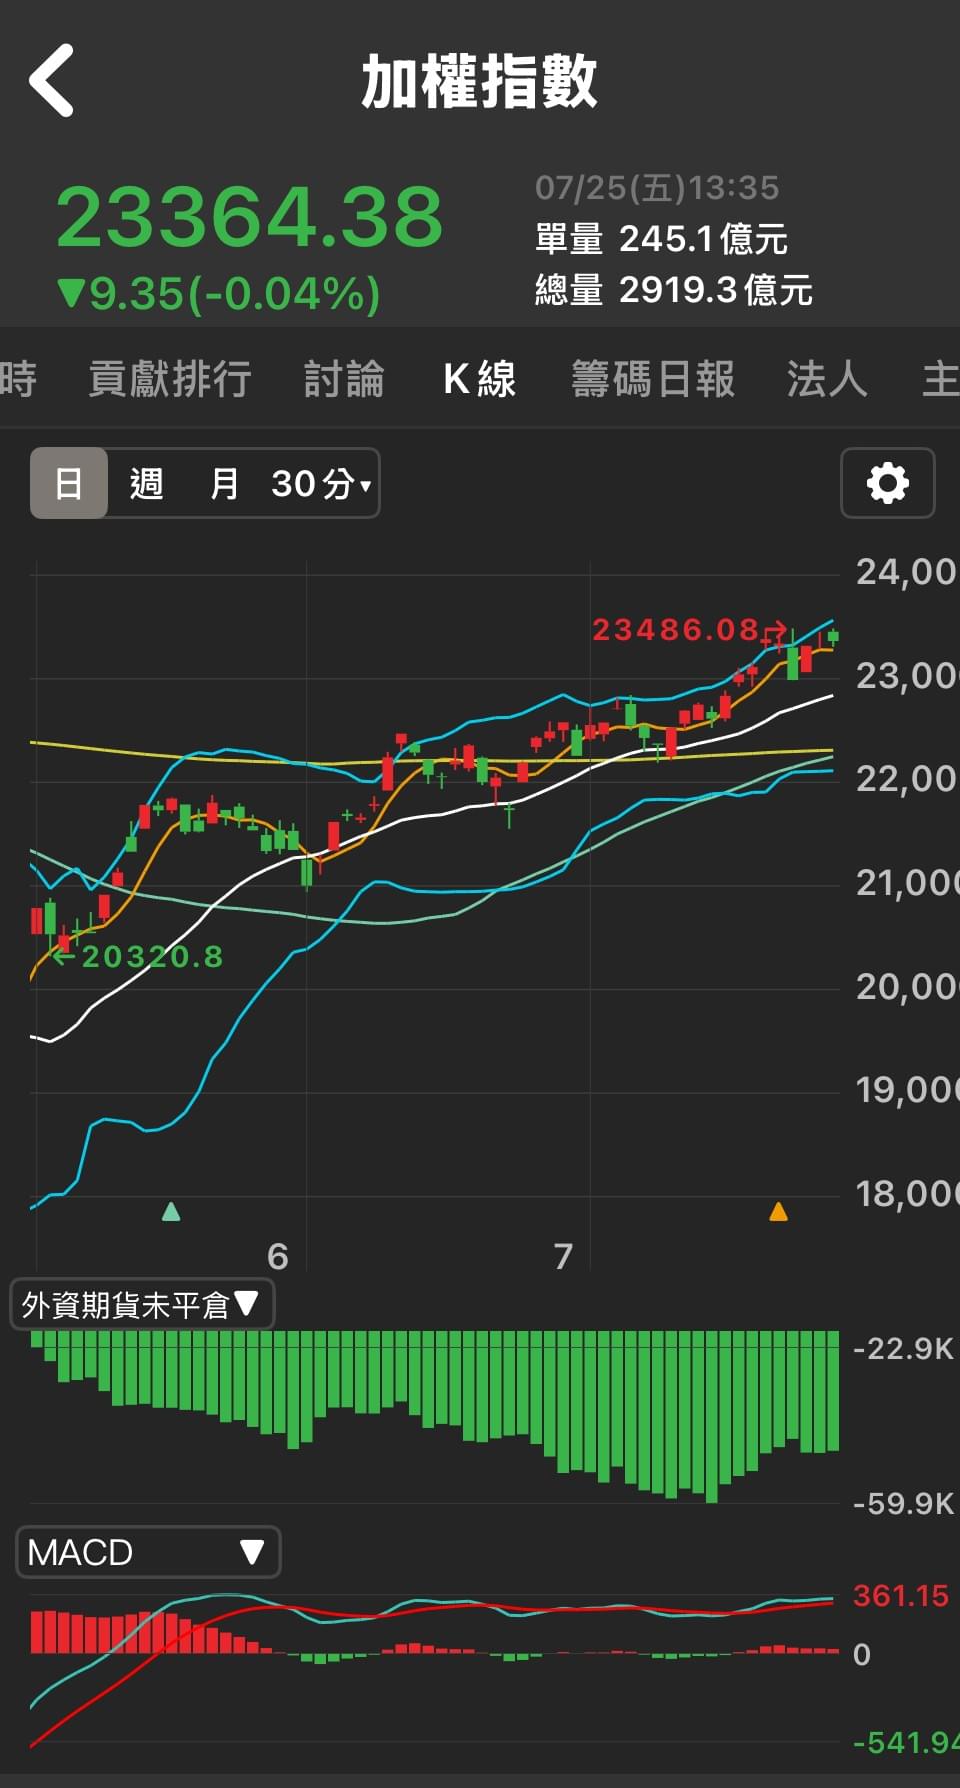Tap MACD value 361.15
This screenshot has width=960, height=1788.
(900, 1595)
